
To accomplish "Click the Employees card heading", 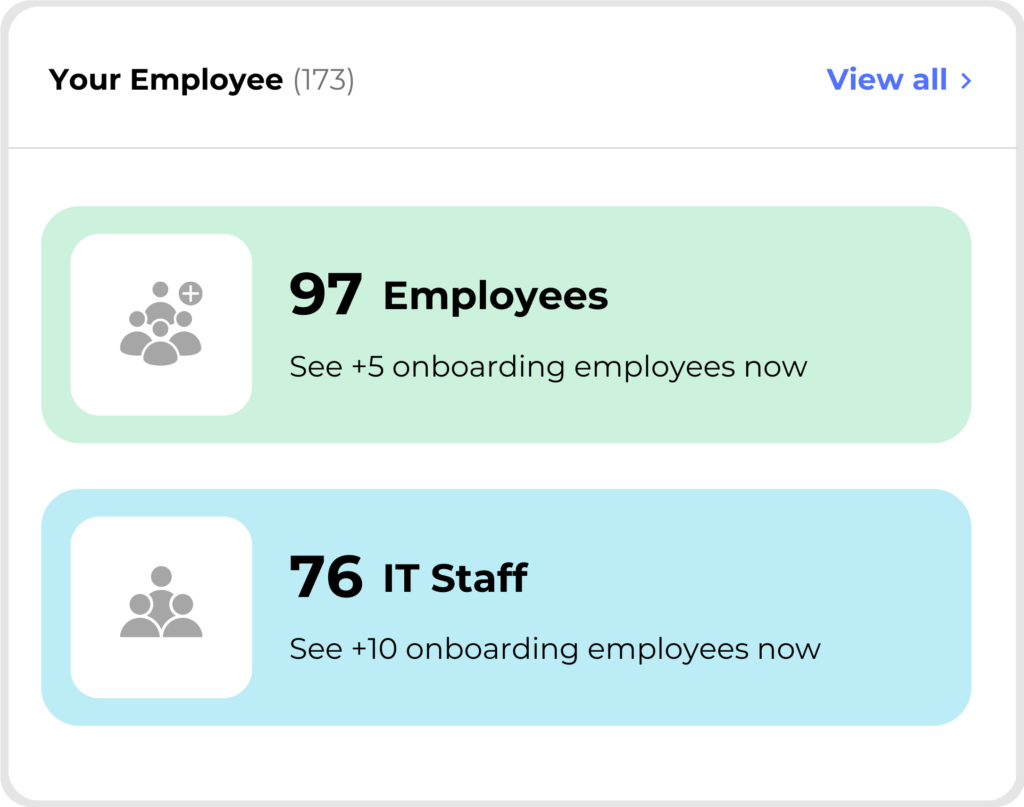I will coord(495,296).
